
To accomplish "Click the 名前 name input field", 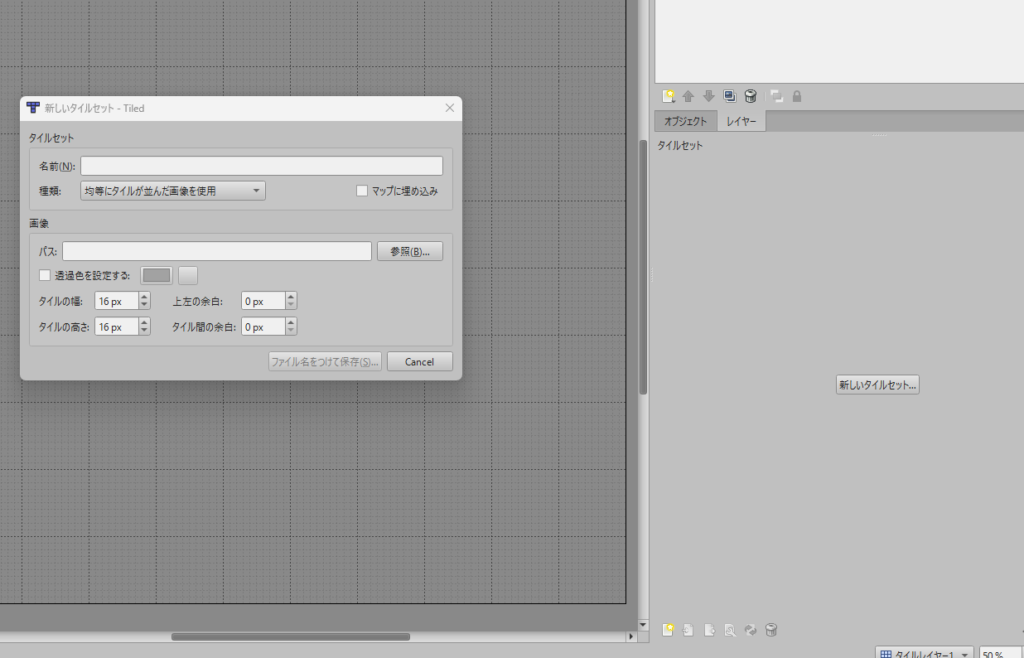I will coord(261,166).
